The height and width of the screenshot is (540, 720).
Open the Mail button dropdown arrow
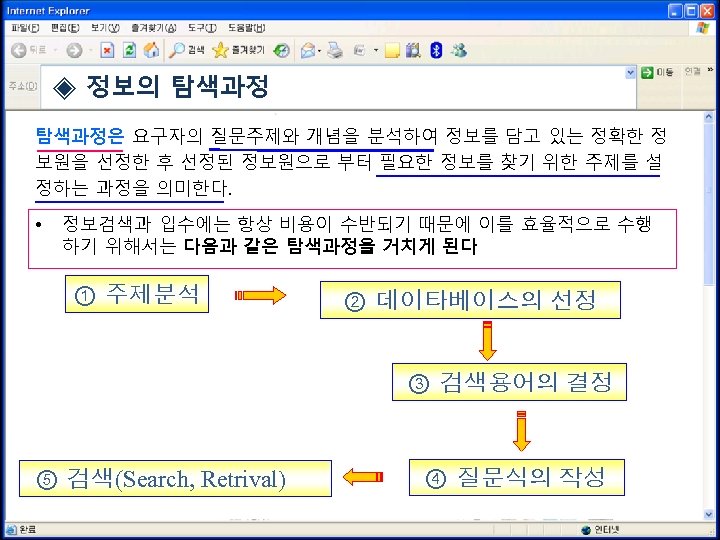(320, 50)
